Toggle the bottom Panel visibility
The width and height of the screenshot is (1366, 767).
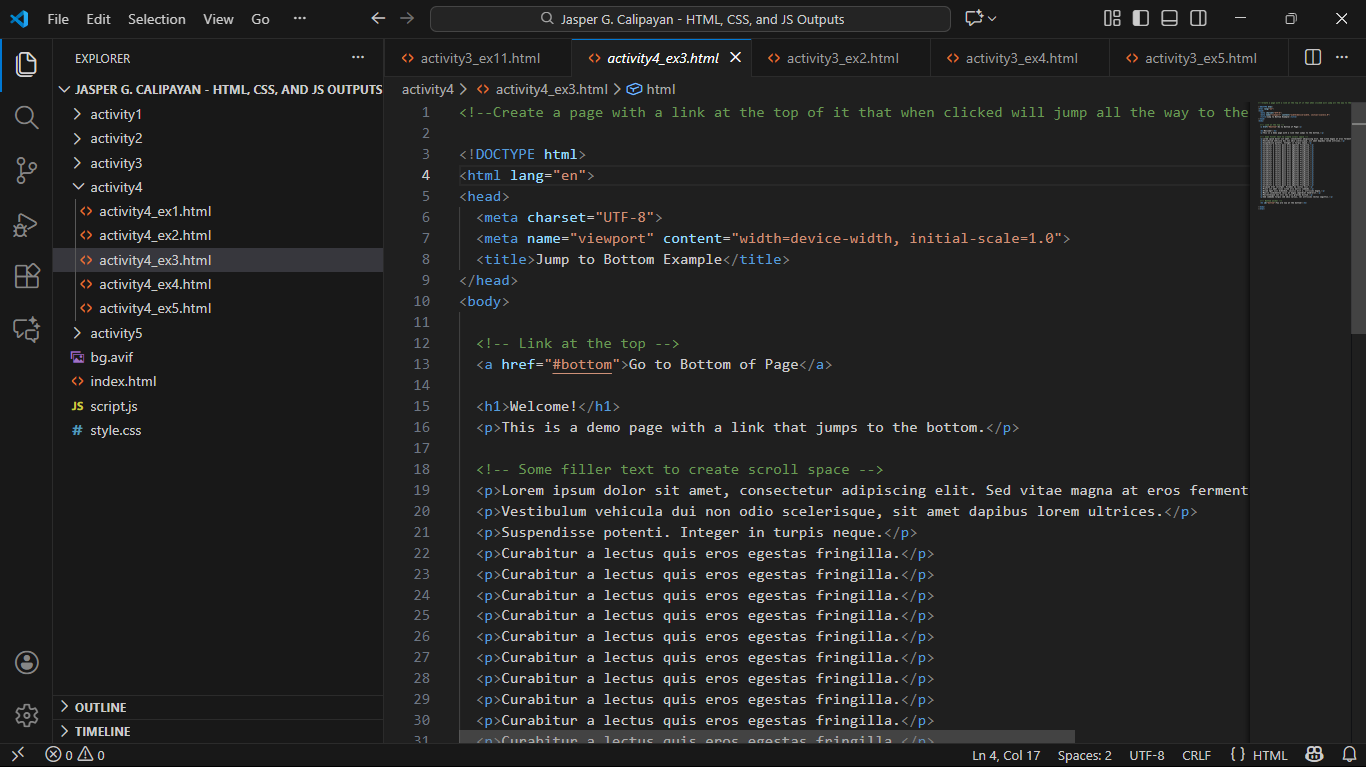[x=1169, y=18]
